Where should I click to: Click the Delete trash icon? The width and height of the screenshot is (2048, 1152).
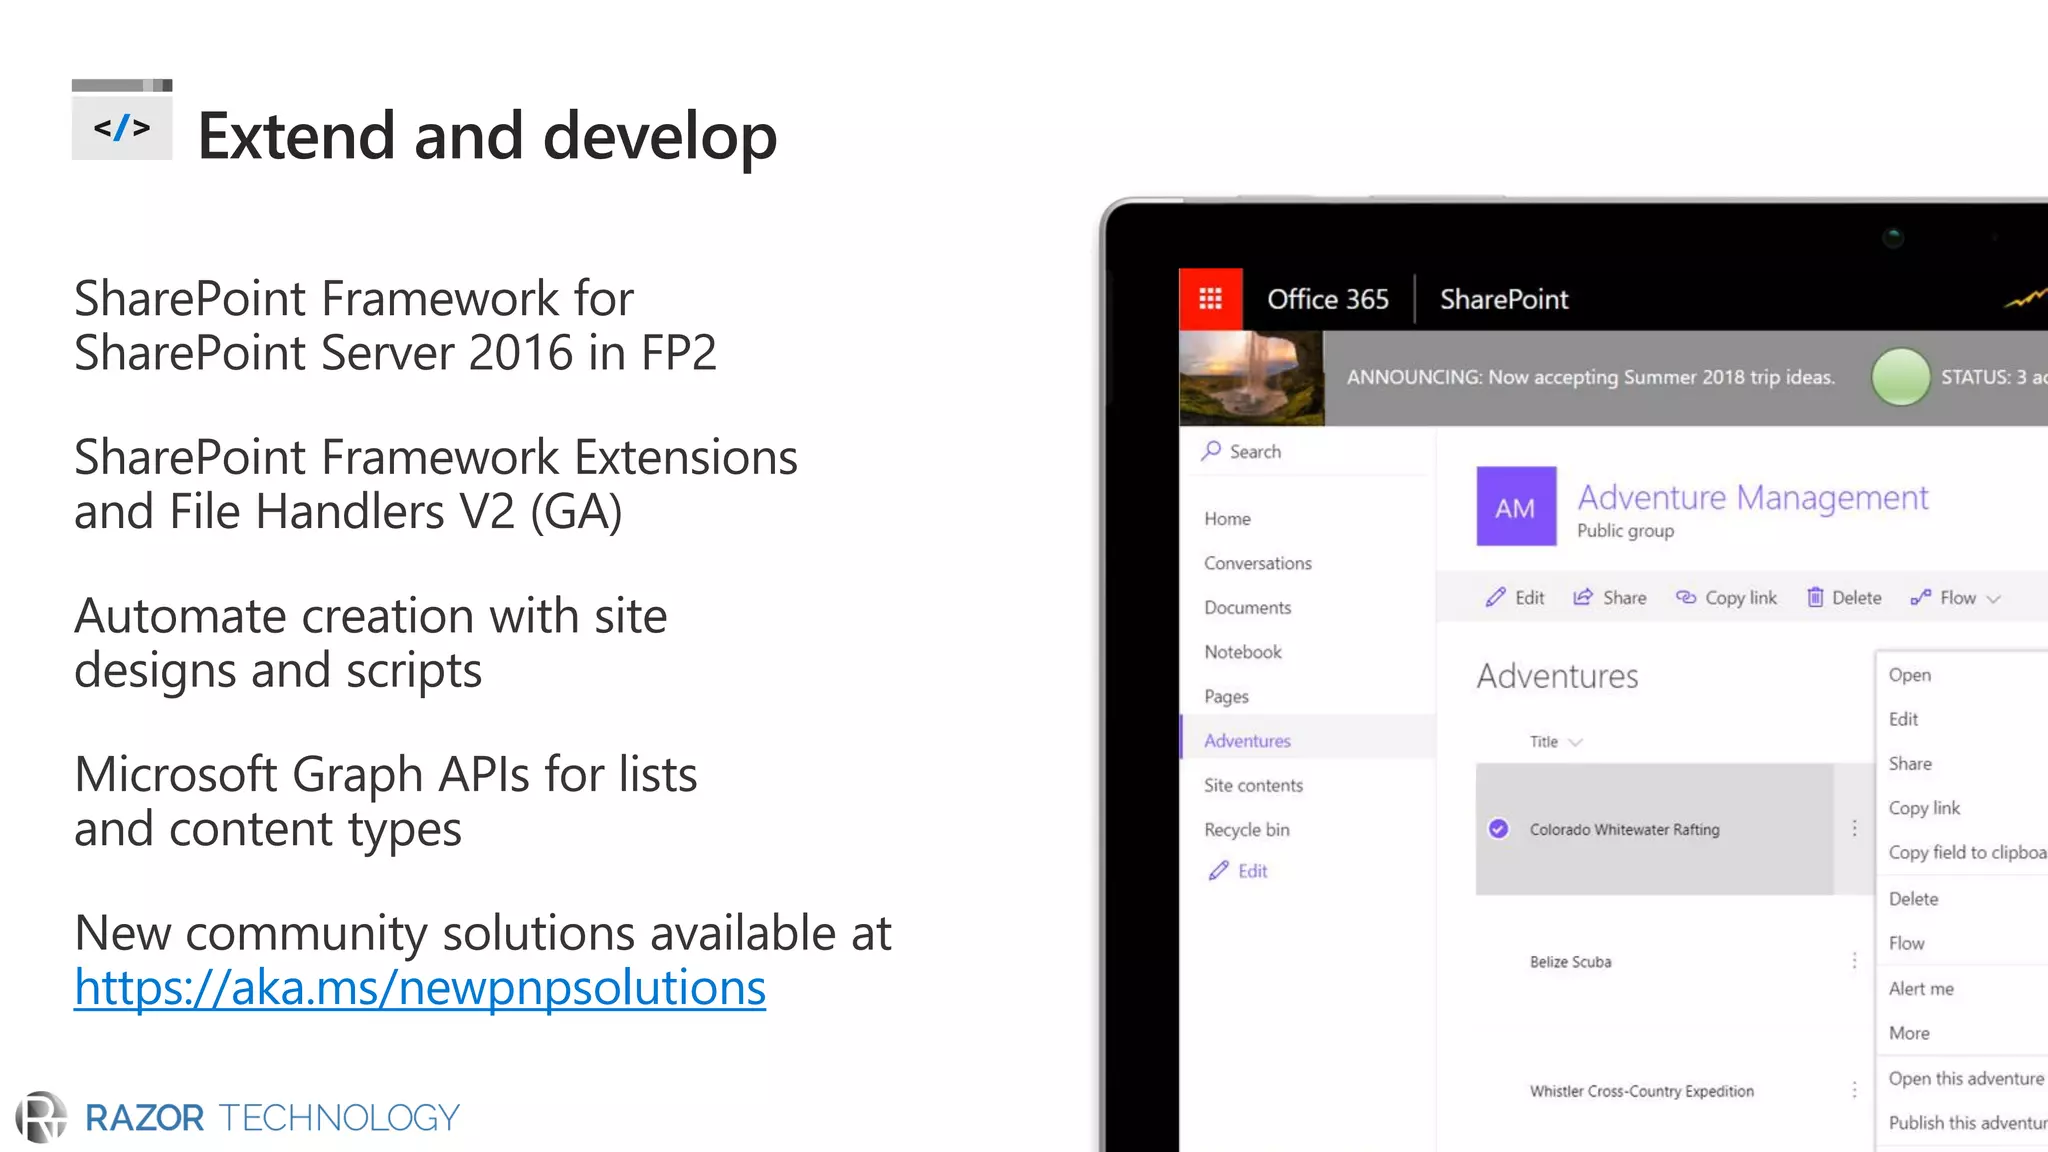(1815, 597)
